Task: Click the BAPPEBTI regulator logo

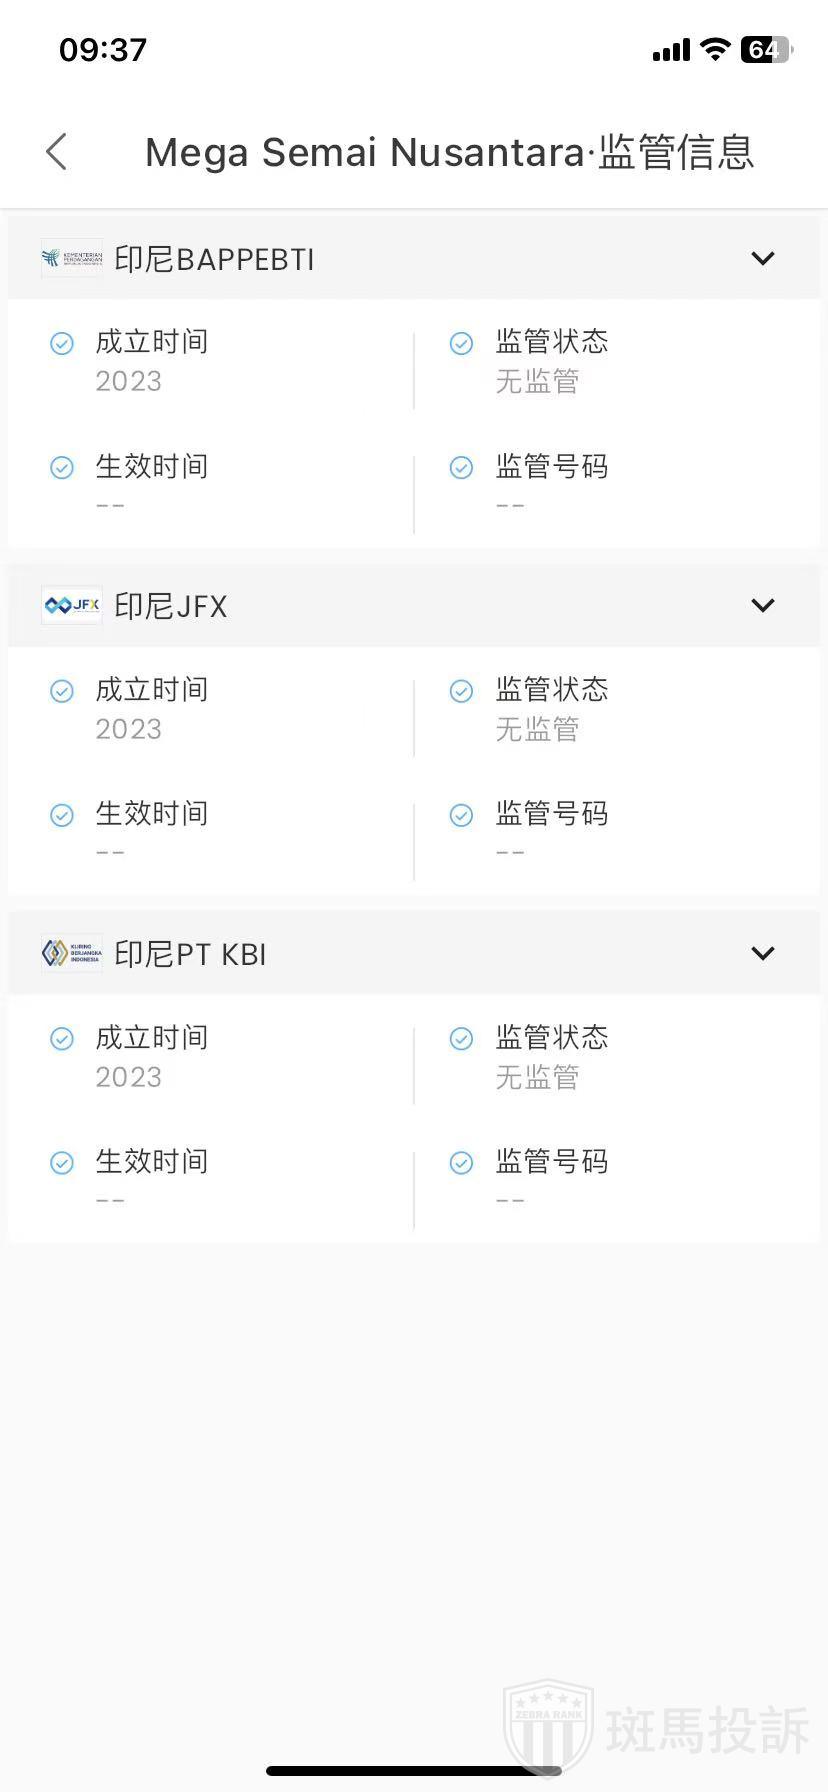Action: pos(72,259)
